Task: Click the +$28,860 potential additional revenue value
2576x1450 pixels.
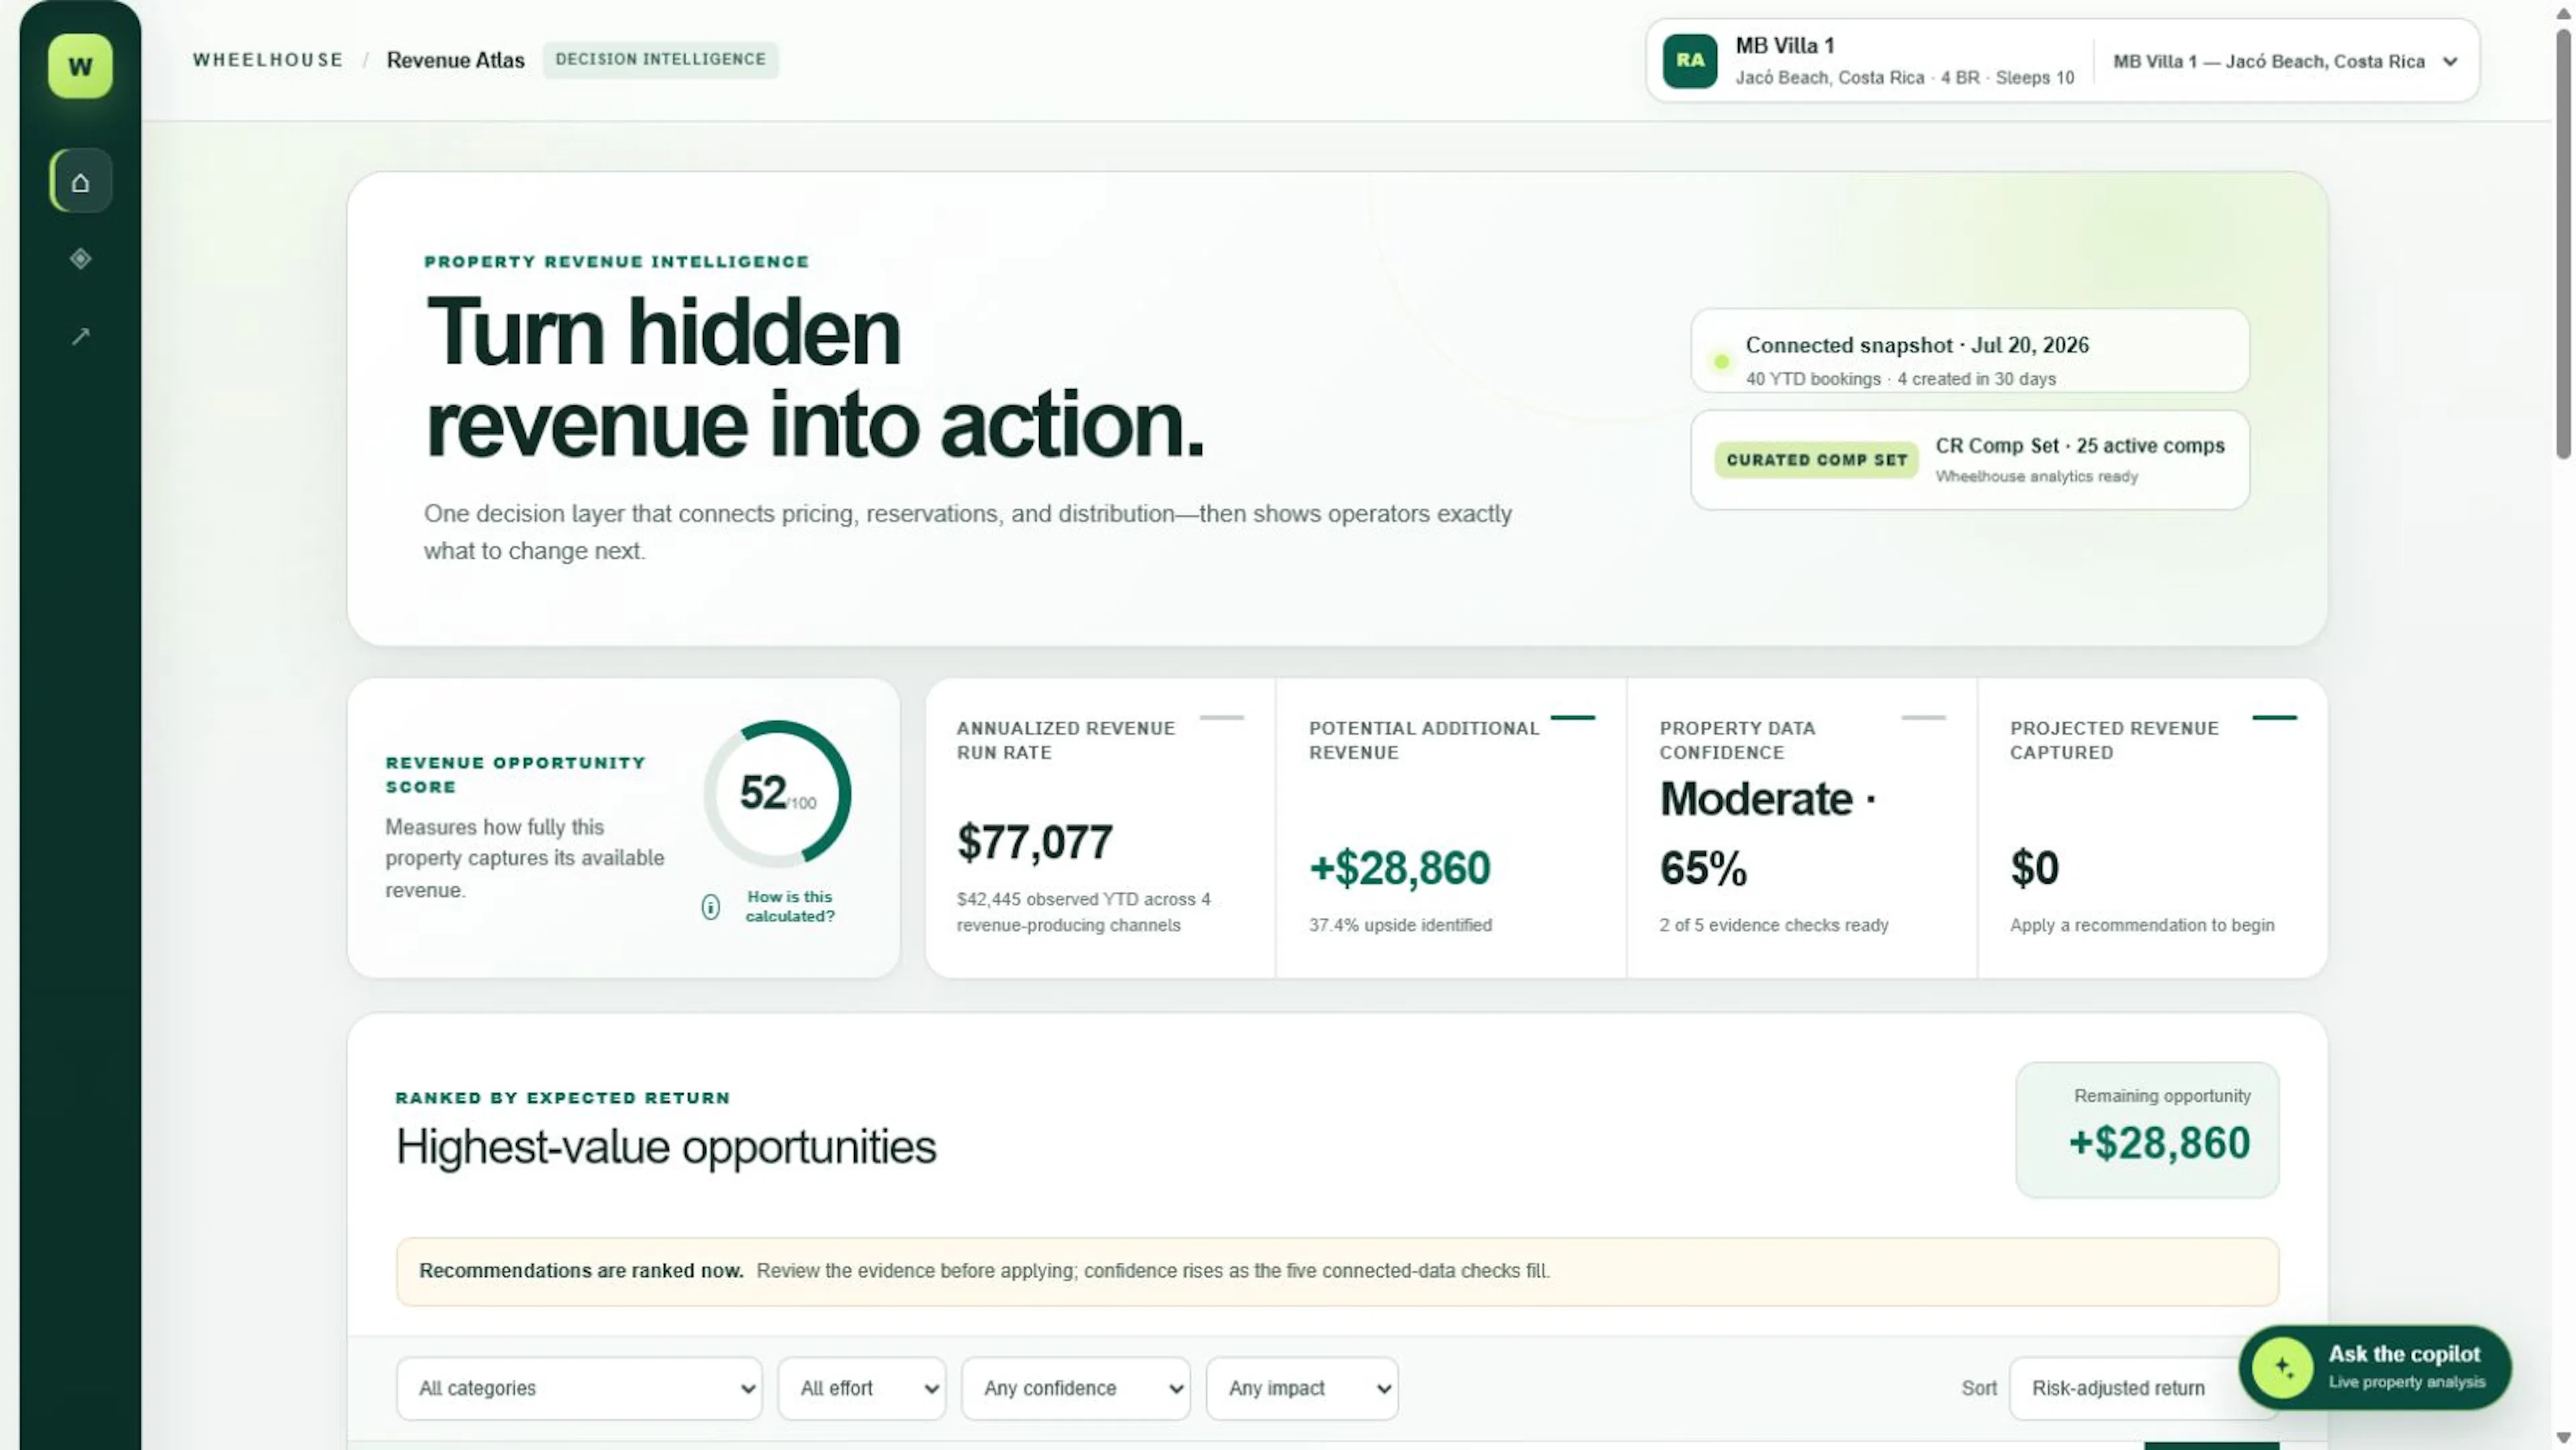Action: point(1399,868)
